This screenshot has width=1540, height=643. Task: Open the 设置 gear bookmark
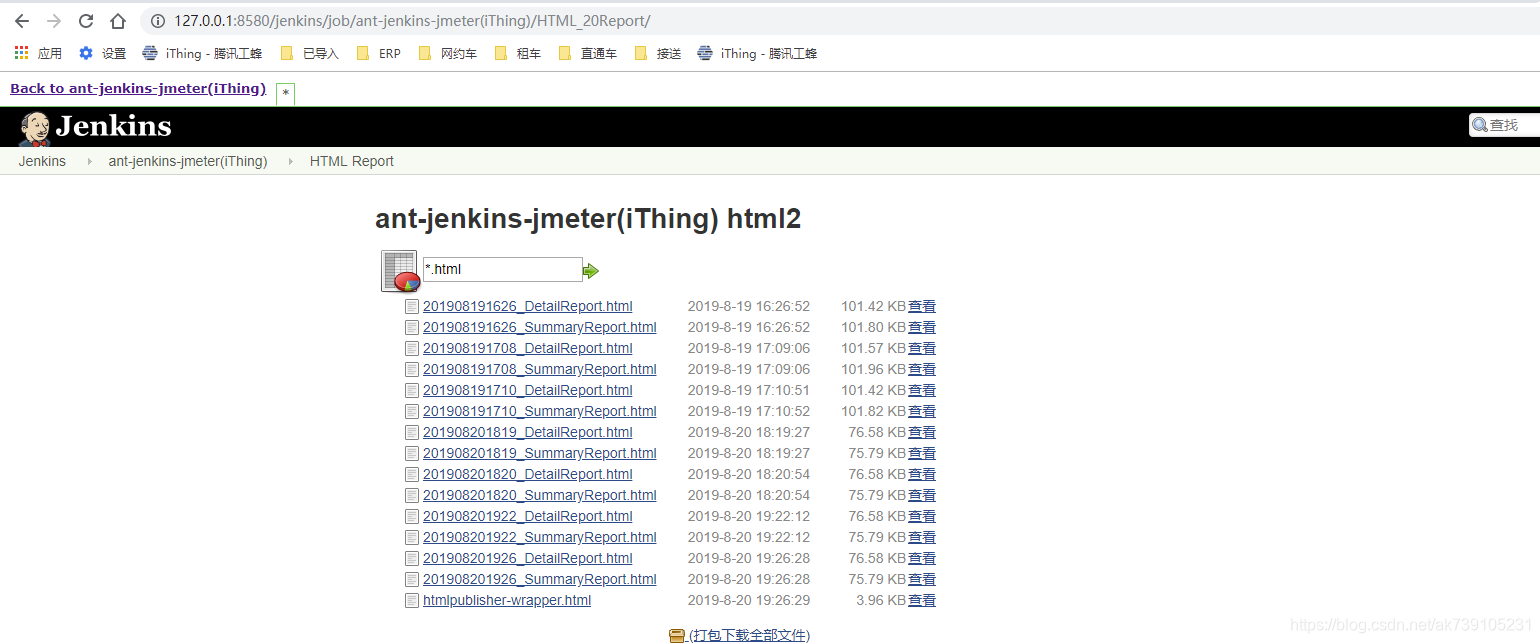[x=102, y=53]
